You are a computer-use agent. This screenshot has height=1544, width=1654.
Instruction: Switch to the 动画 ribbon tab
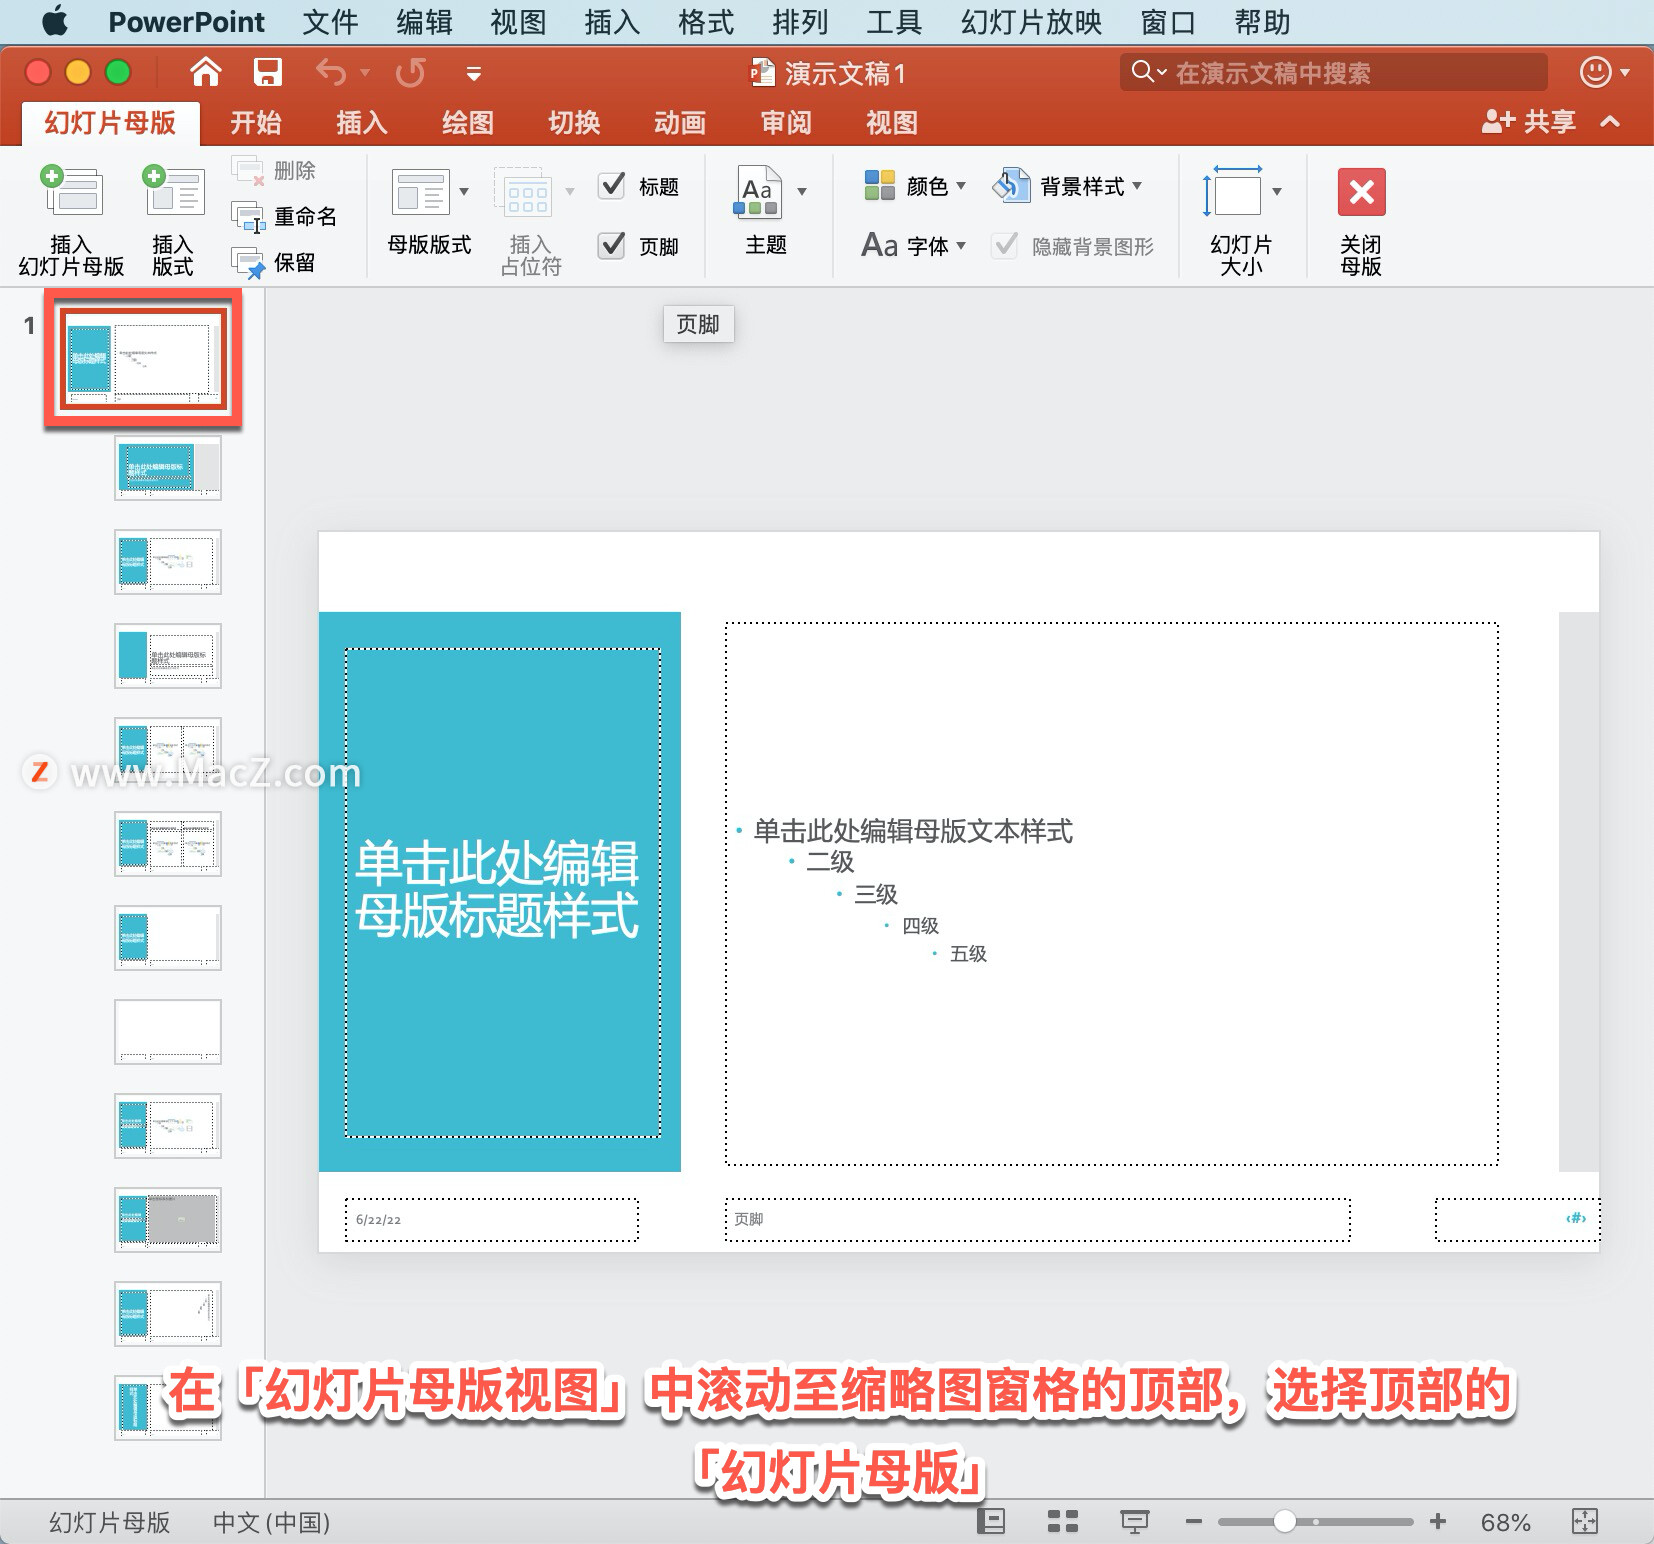click(680, 122)
